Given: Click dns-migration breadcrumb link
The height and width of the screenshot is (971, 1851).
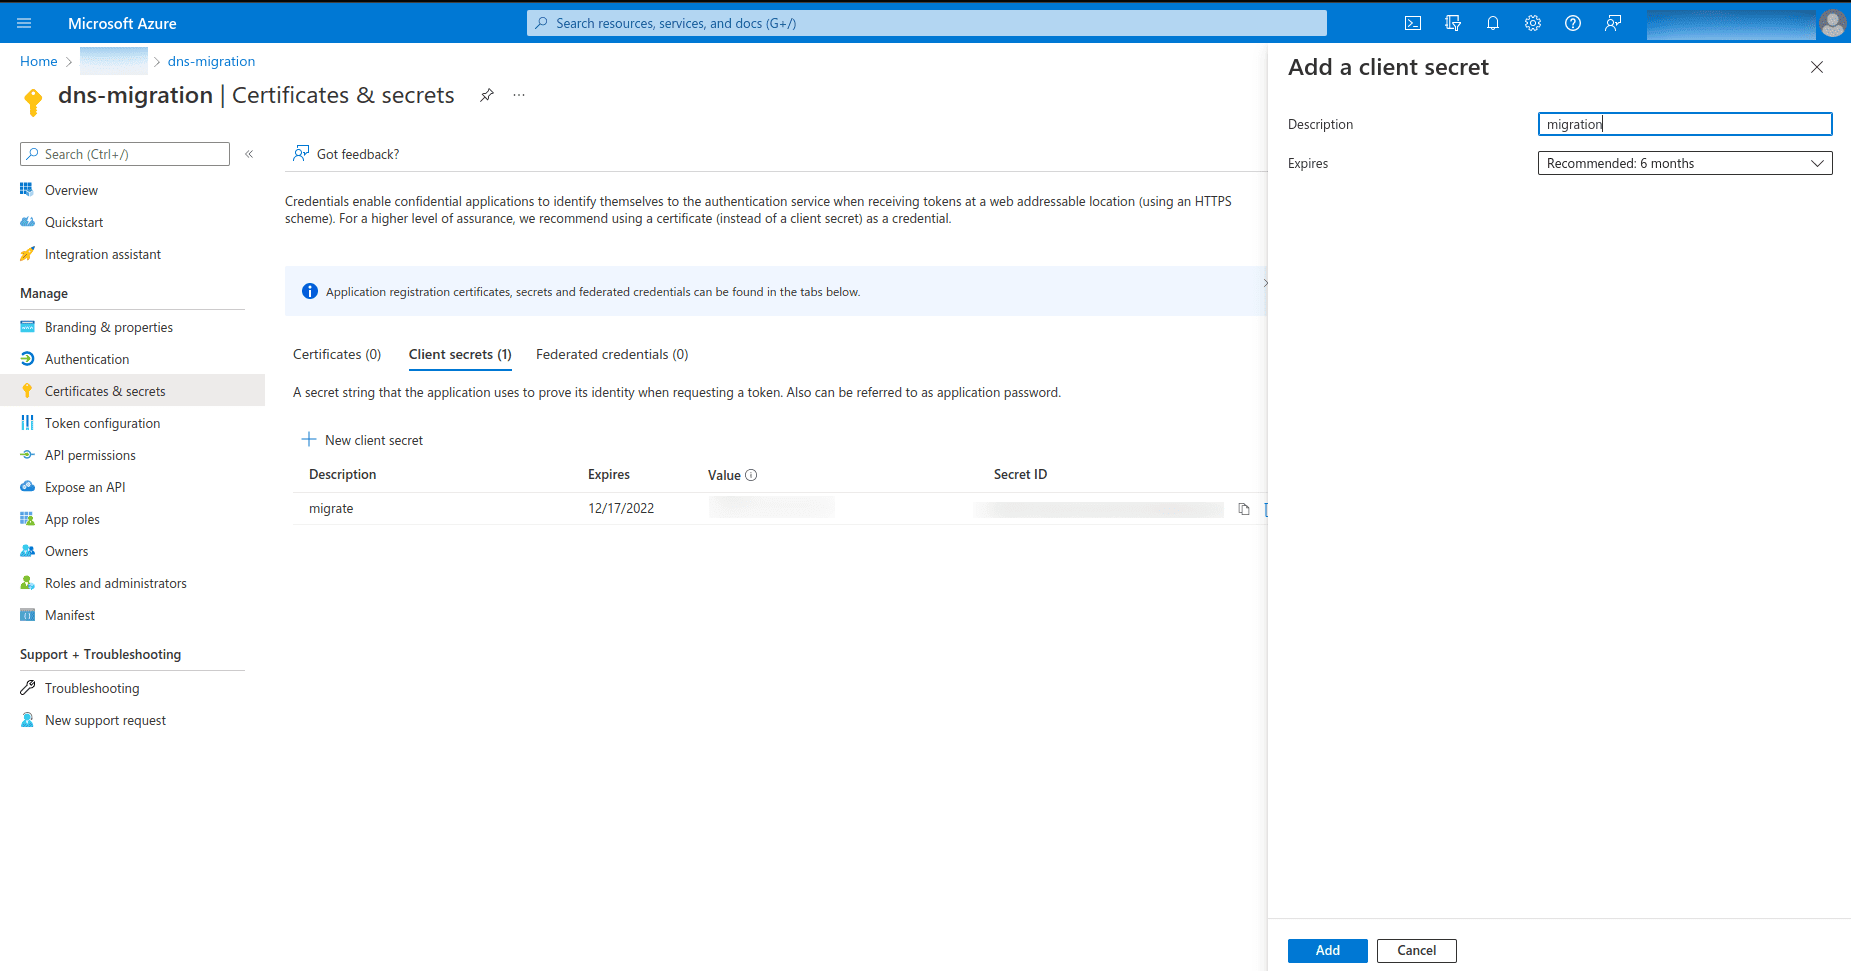Looking at the screenshot, I should coord(211,61).
